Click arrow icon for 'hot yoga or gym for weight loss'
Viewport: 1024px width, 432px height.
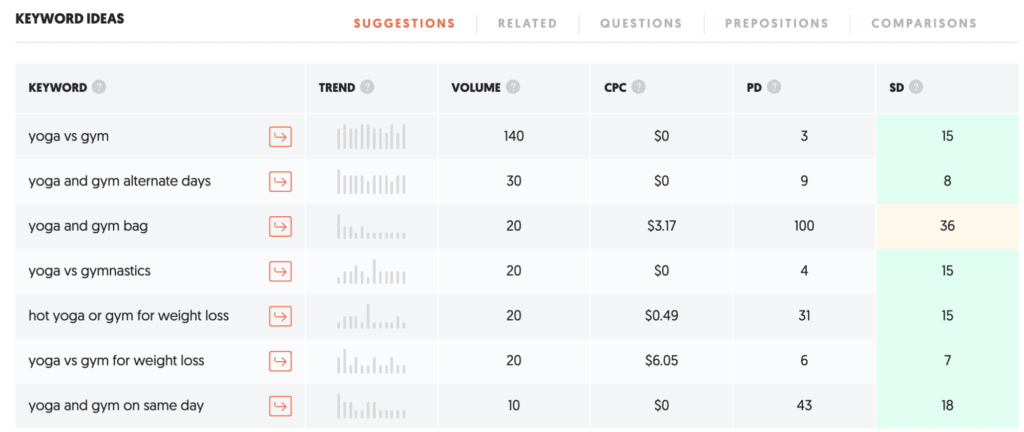click(280, 316)
